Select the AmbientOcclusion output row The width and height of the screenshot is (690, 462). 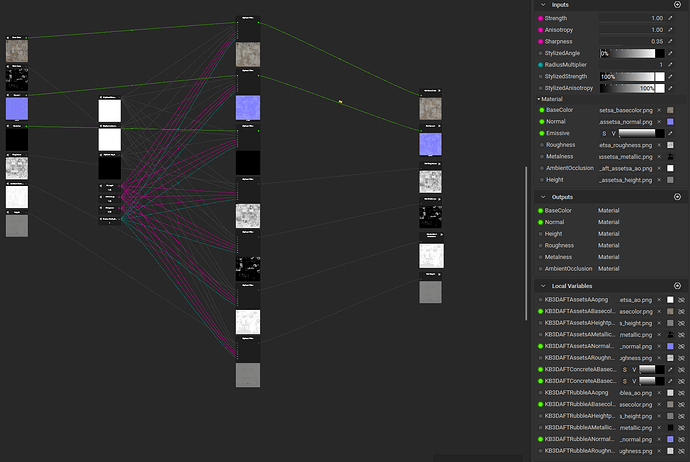[x=575, y=269]
